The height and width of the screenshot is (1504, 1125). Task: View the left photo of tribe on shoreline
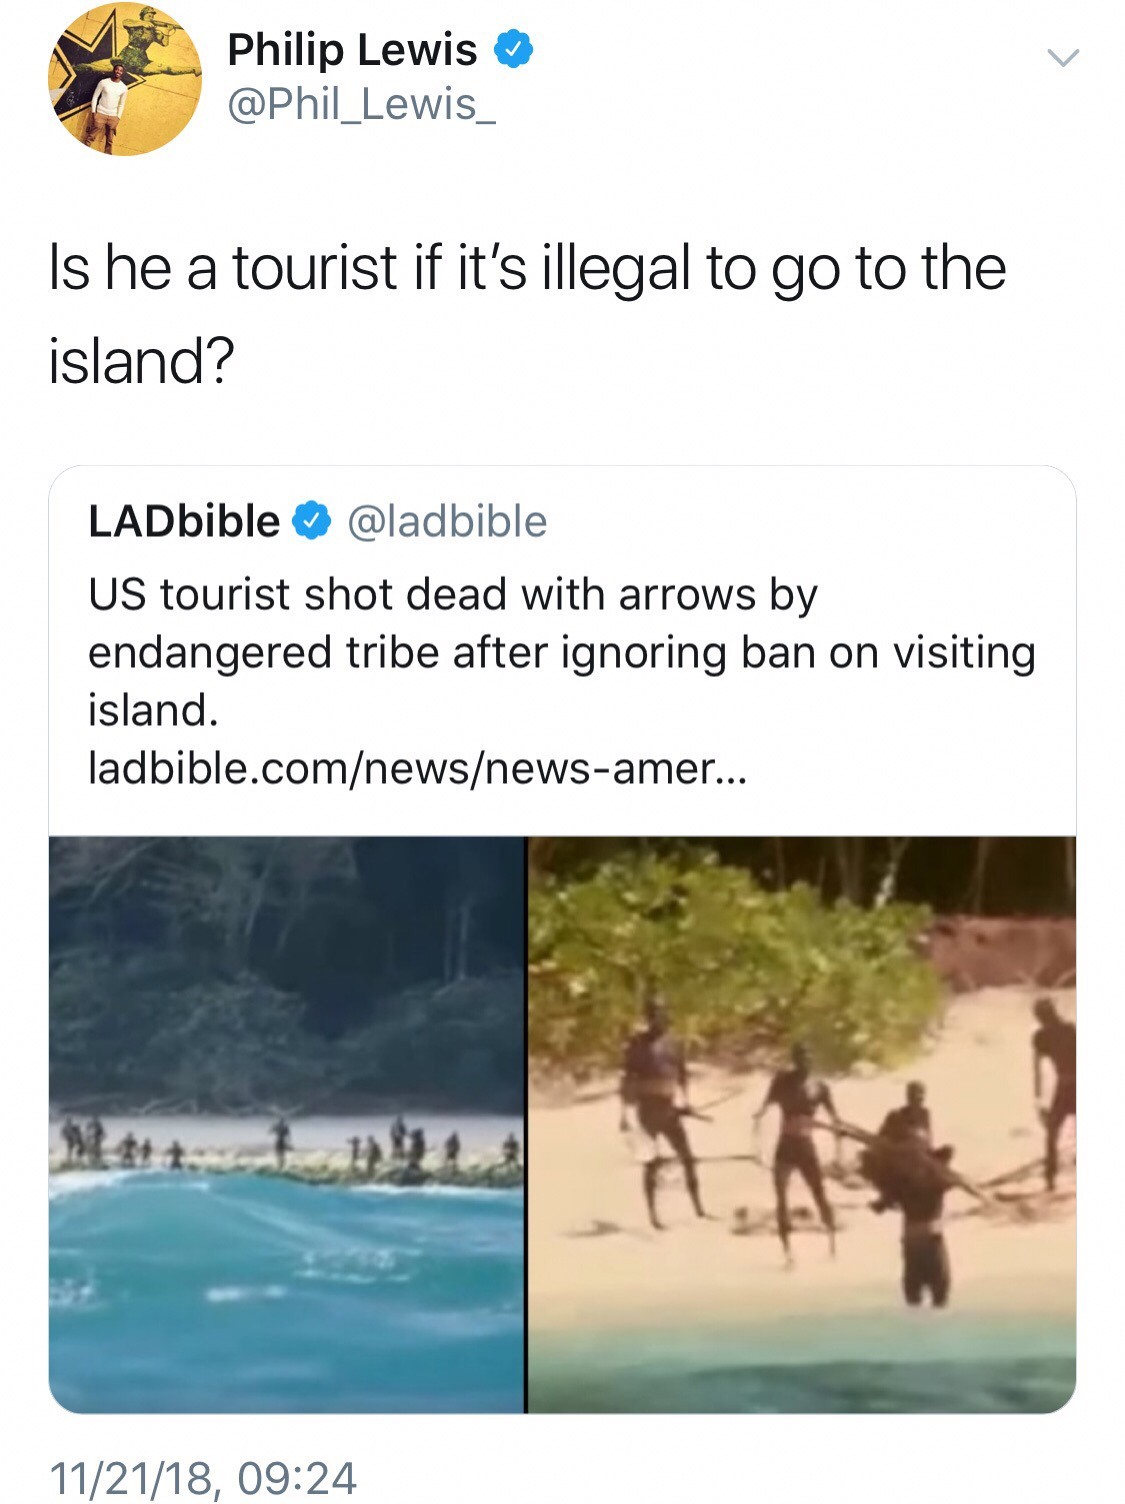point(287,1124)
